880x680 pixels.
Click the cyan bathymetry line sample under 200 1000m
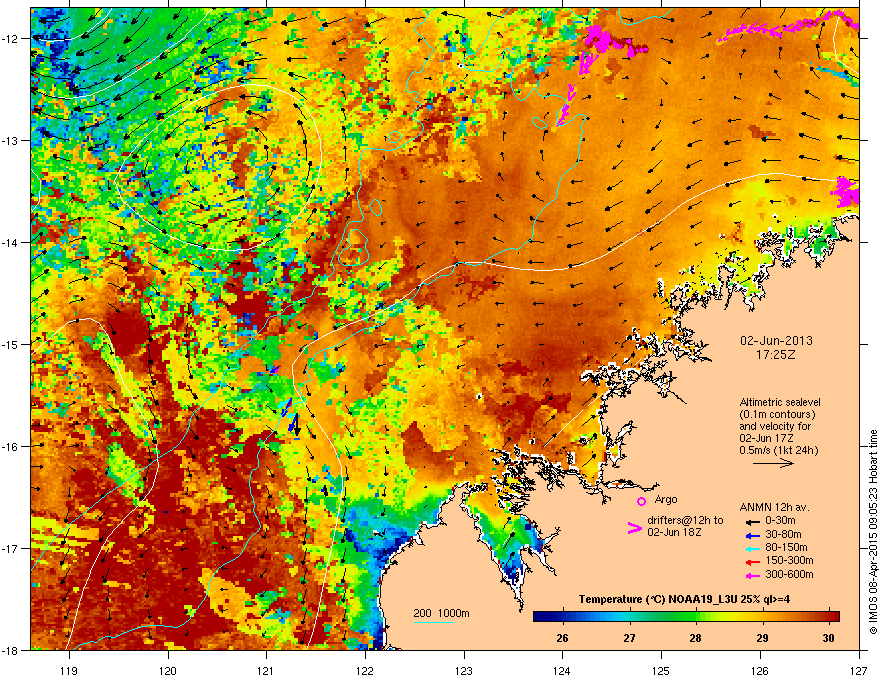(433, 622)
